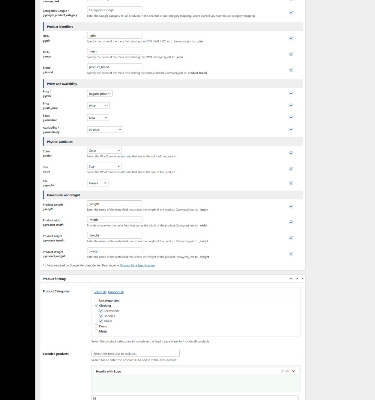The height and width of the screenshot is (400, 375).
Task: Click the Product length _length field
Action: [115, 204]
